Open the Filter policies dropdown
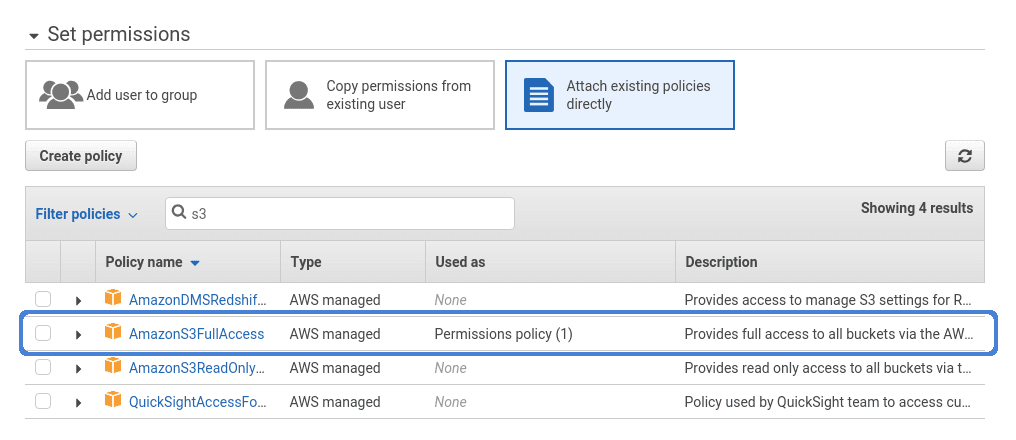 click(86, 214)
